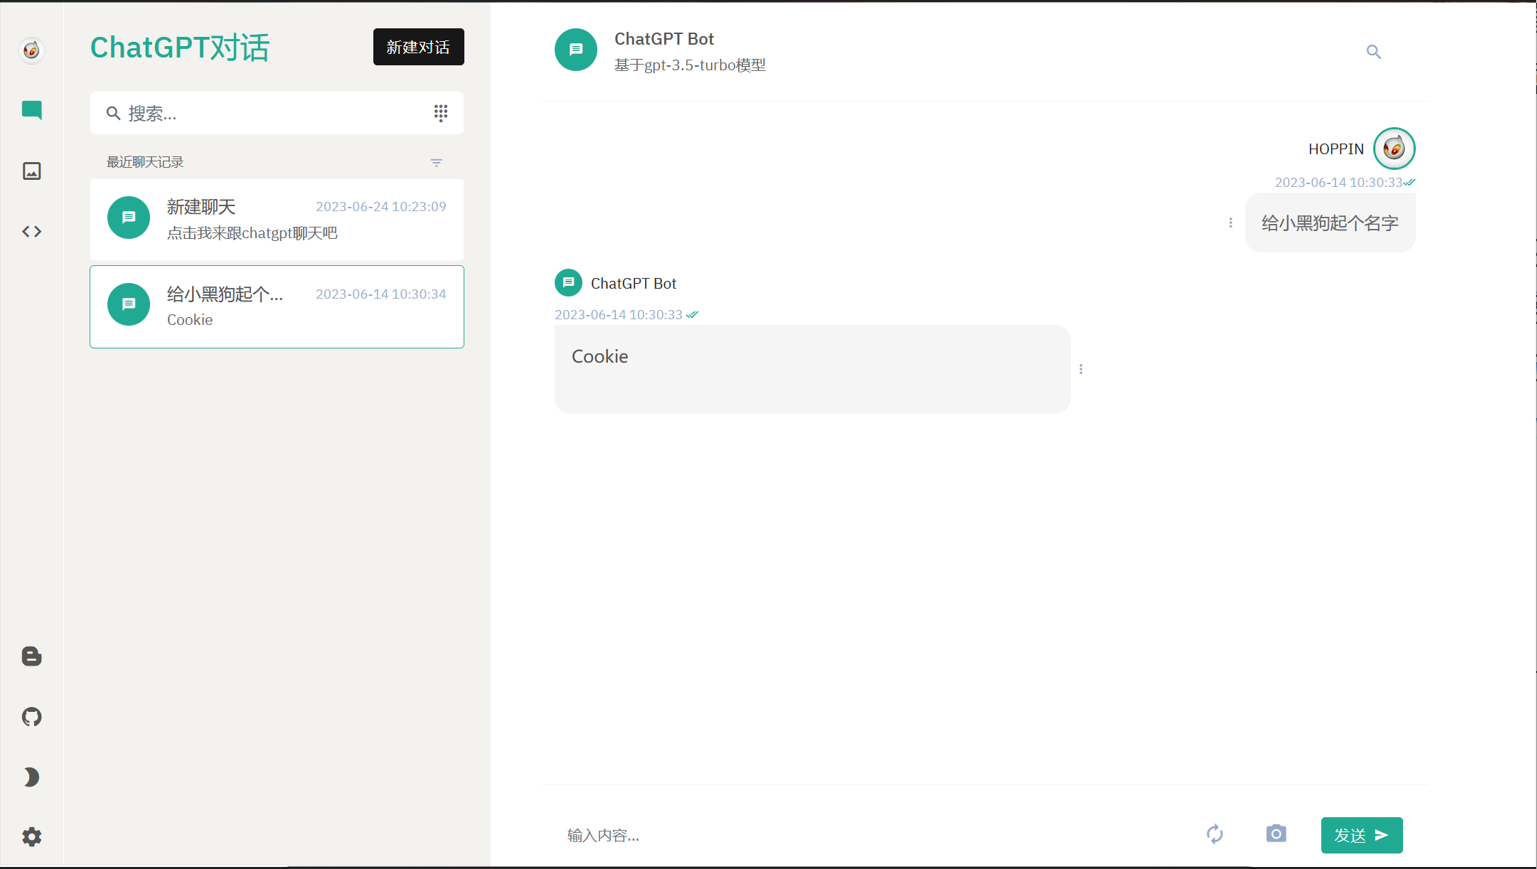This screenshot has width=1537, height=869.
Task: Select the 新建聊天 conversation
Action: [277, 220]
